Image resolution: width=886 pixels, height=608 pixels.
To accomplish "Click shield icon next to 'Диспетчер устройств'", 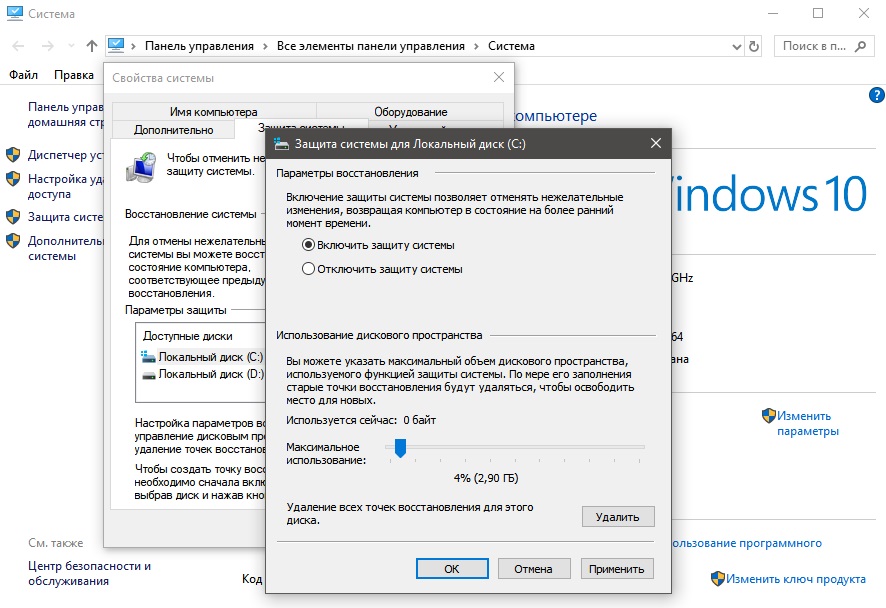I will [13, 155].
